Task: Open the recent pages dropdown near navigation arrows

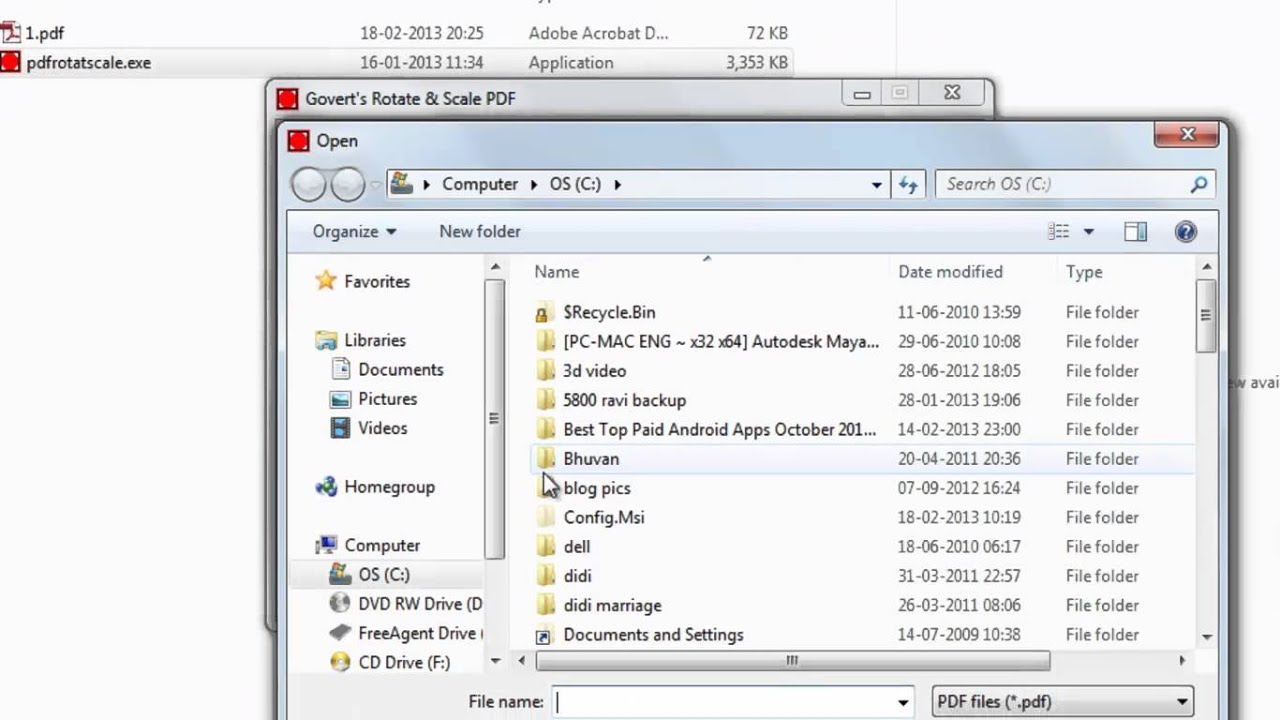Action: 375,185
